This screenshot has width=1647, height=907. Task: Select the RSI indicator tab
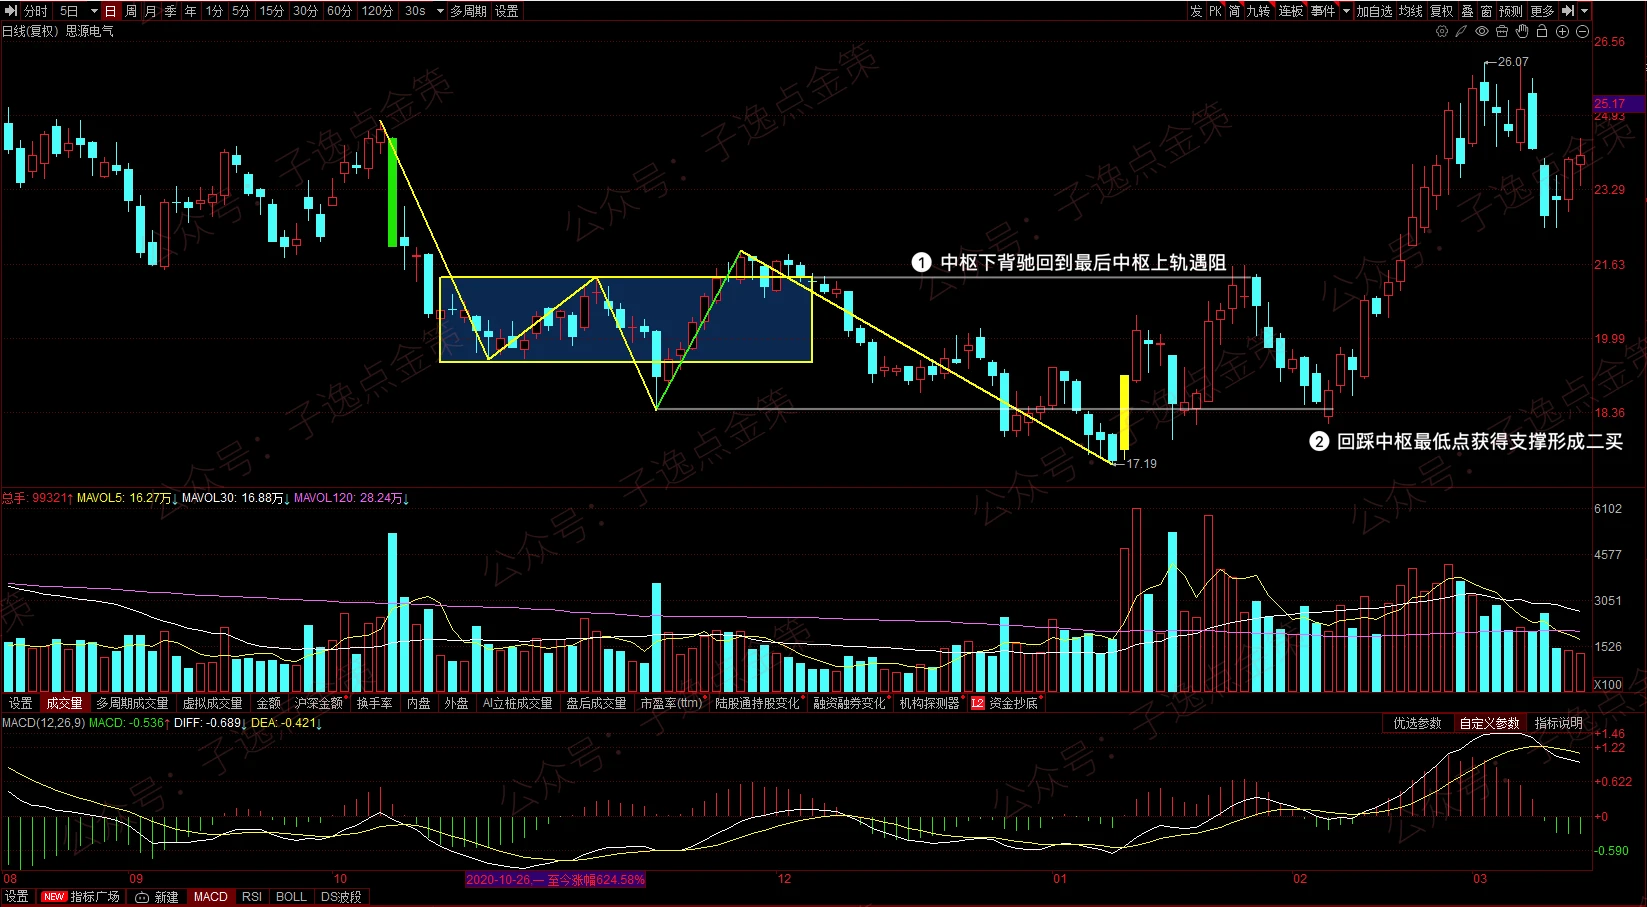click(252, 897)
